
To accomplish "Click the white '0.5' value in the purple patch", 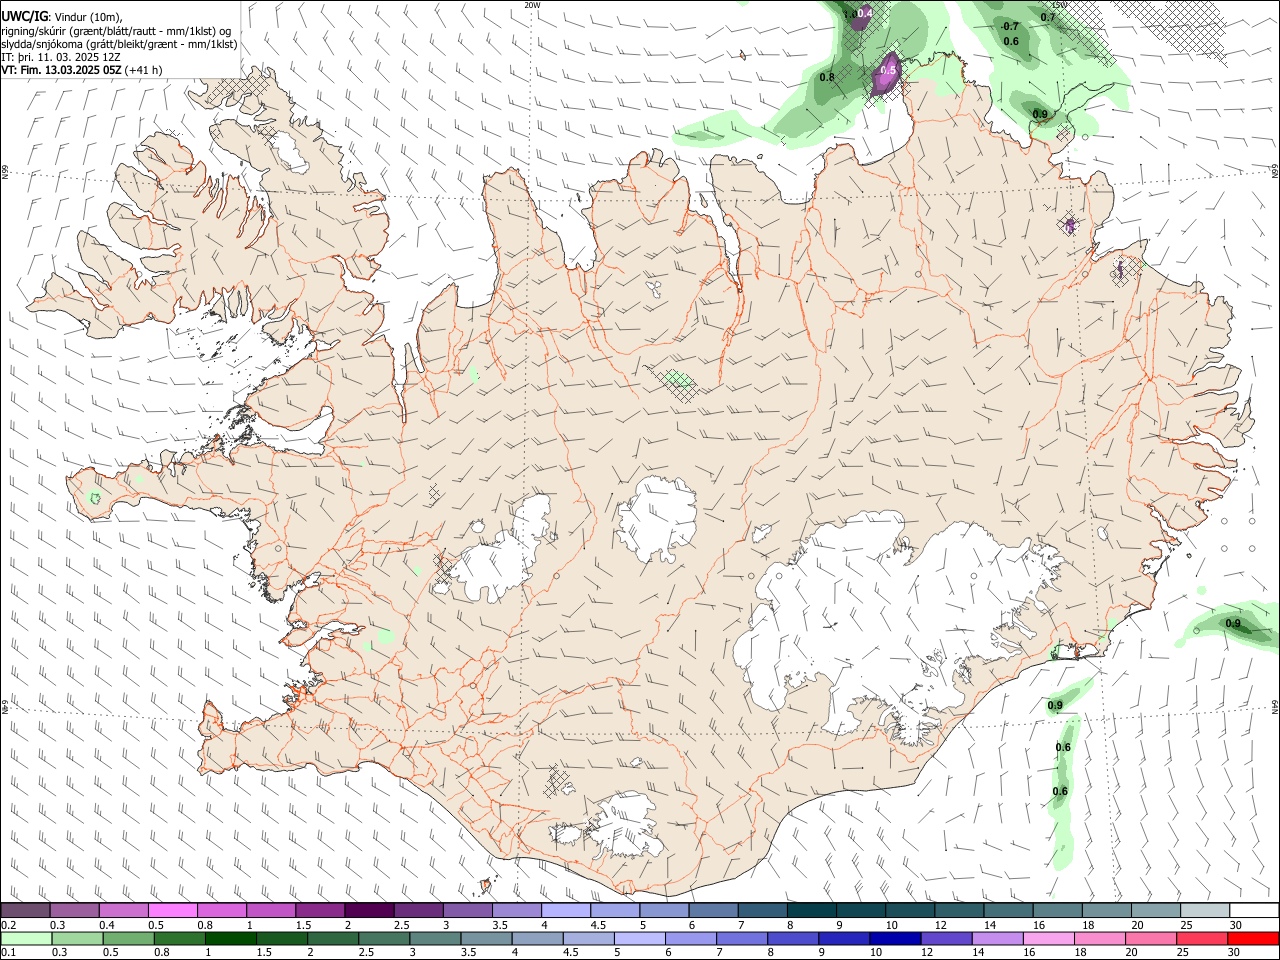I will (x=888, y=70).
